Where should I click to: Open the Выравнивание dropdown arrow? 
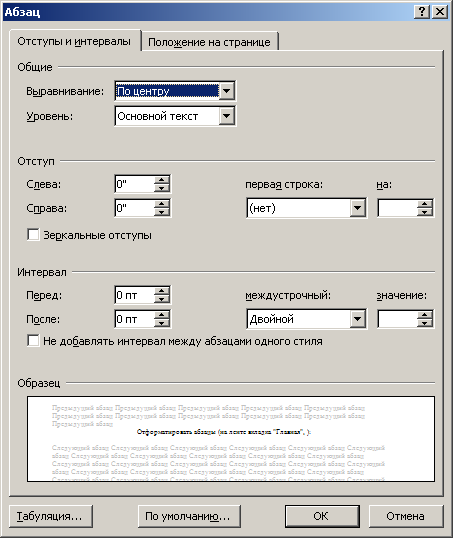226,91
